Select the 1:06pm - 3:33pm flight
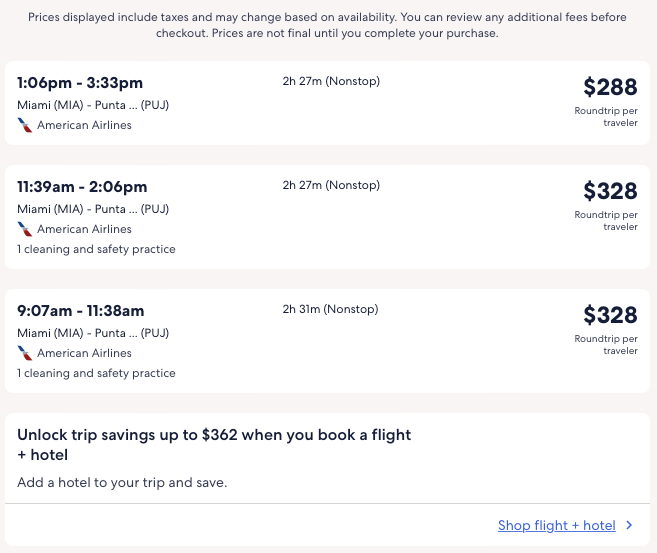Viewport: 657px width, 553px height. point(80,83)
